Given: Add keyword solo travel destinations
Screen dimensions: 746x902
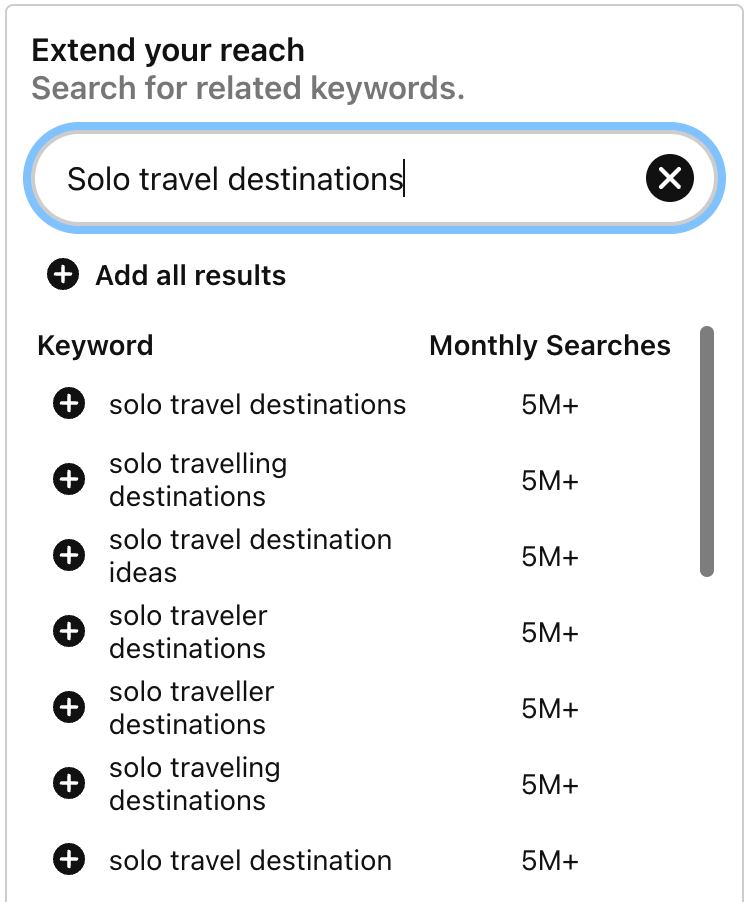Looking at the screenshot, I should point(69,403).
